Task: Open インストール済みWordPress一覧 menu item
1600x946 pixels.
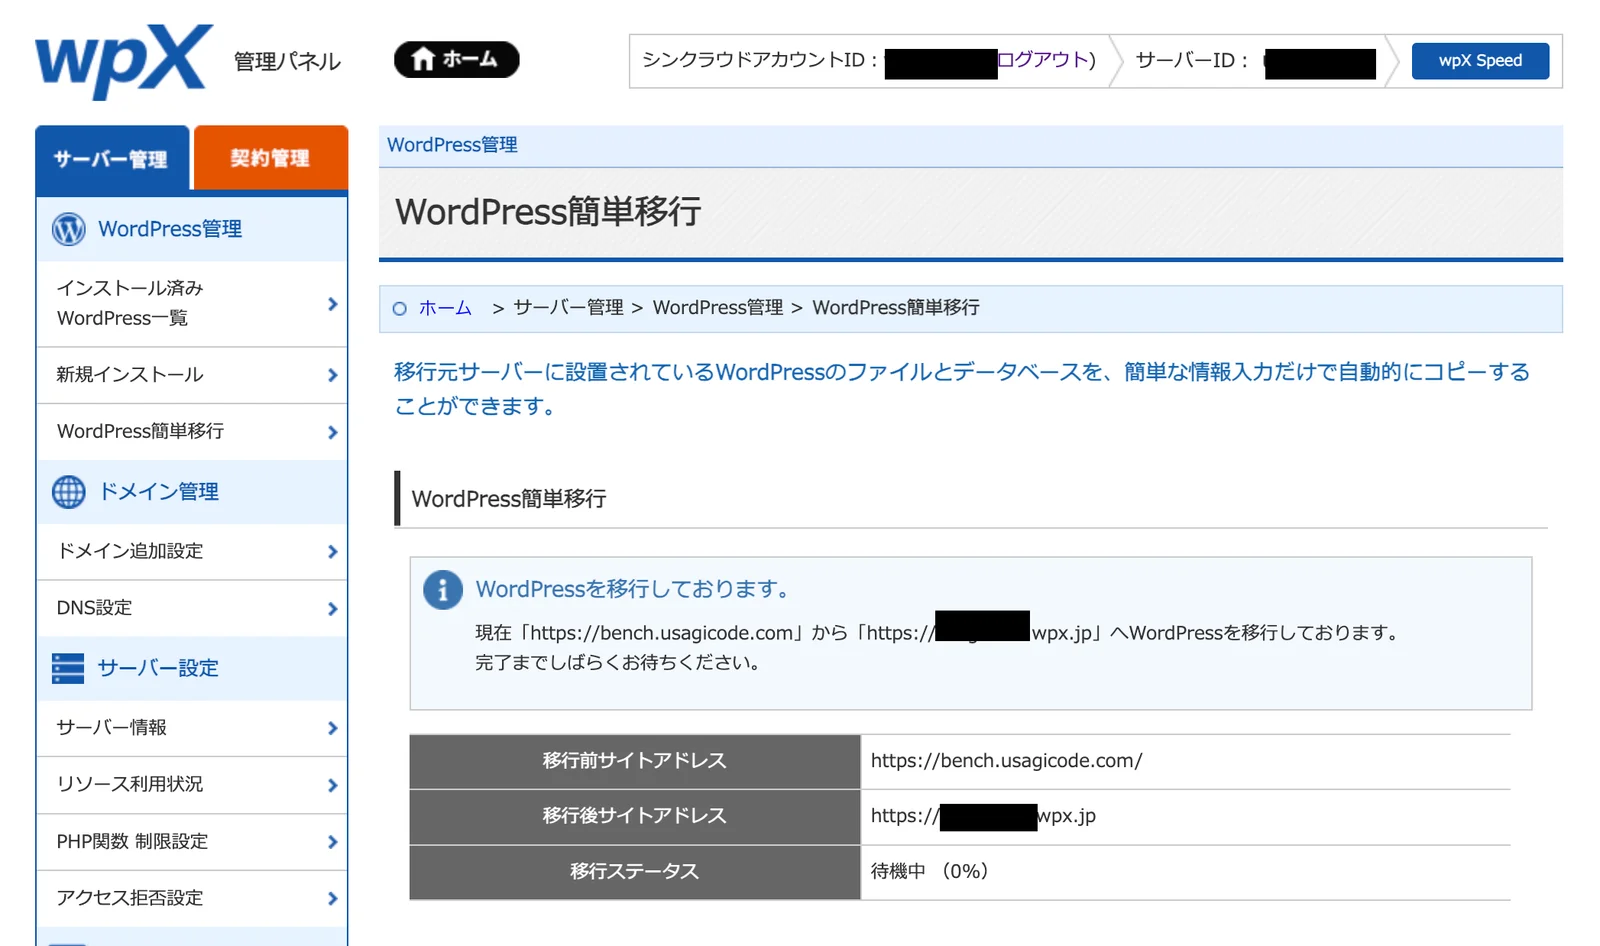Action: point(192,303)
